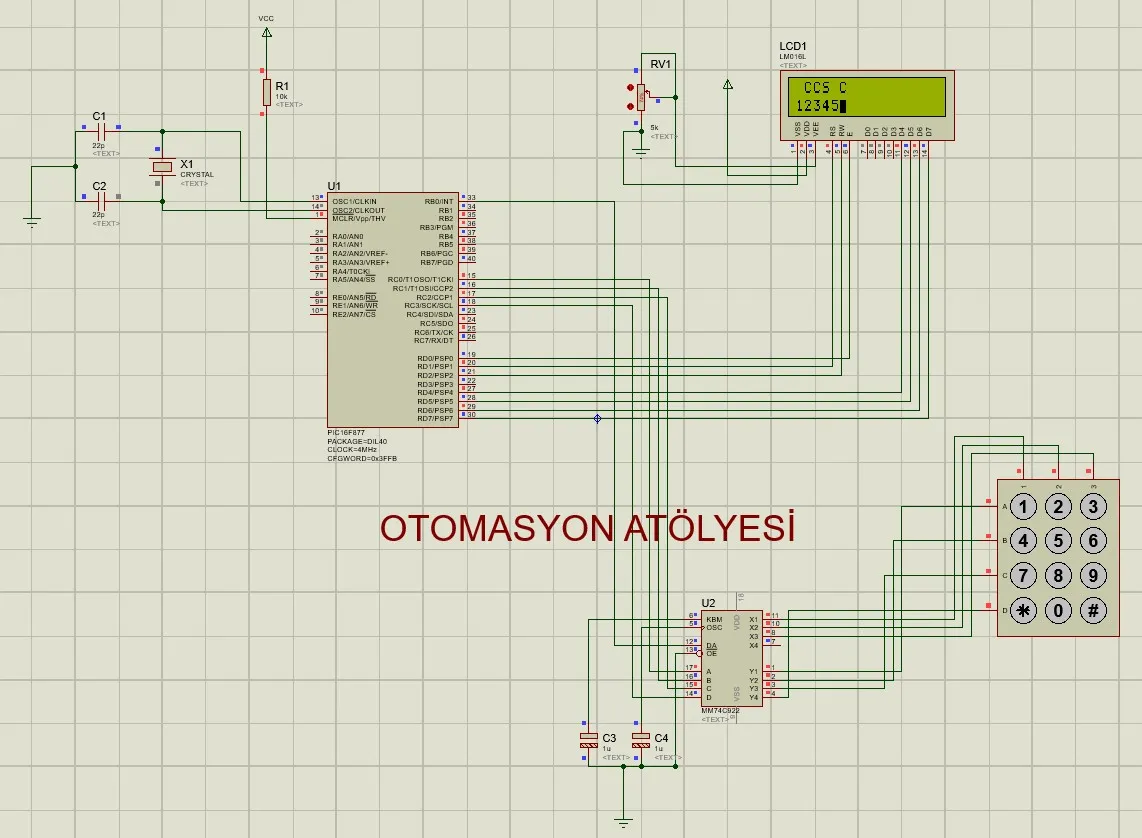1142x838 pixels.
Task: Select the PIC16F877 microcontroller U1 body
Action: tap(393, 310)
